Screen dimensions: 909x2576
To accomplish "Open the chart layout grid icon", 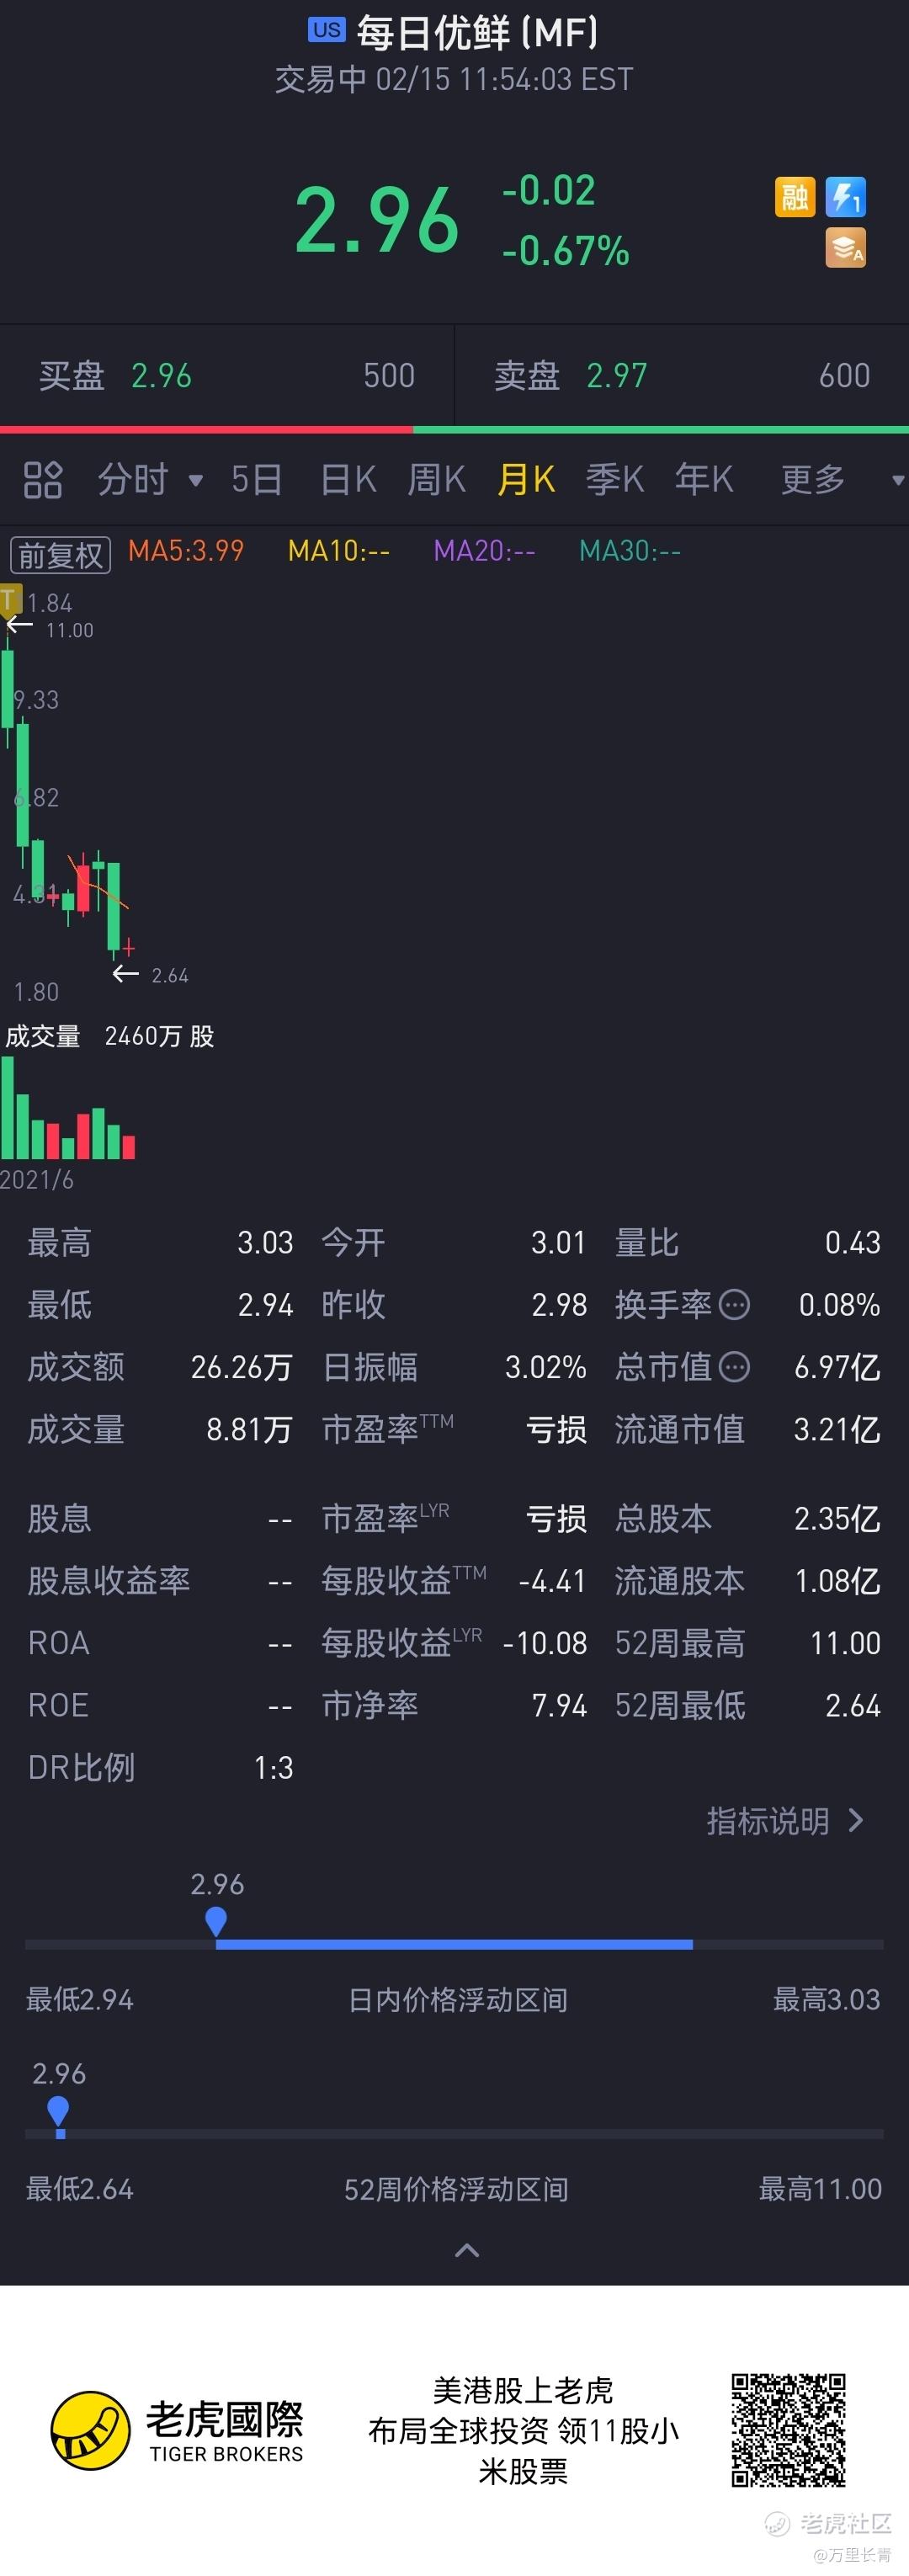I will (43, 480).
